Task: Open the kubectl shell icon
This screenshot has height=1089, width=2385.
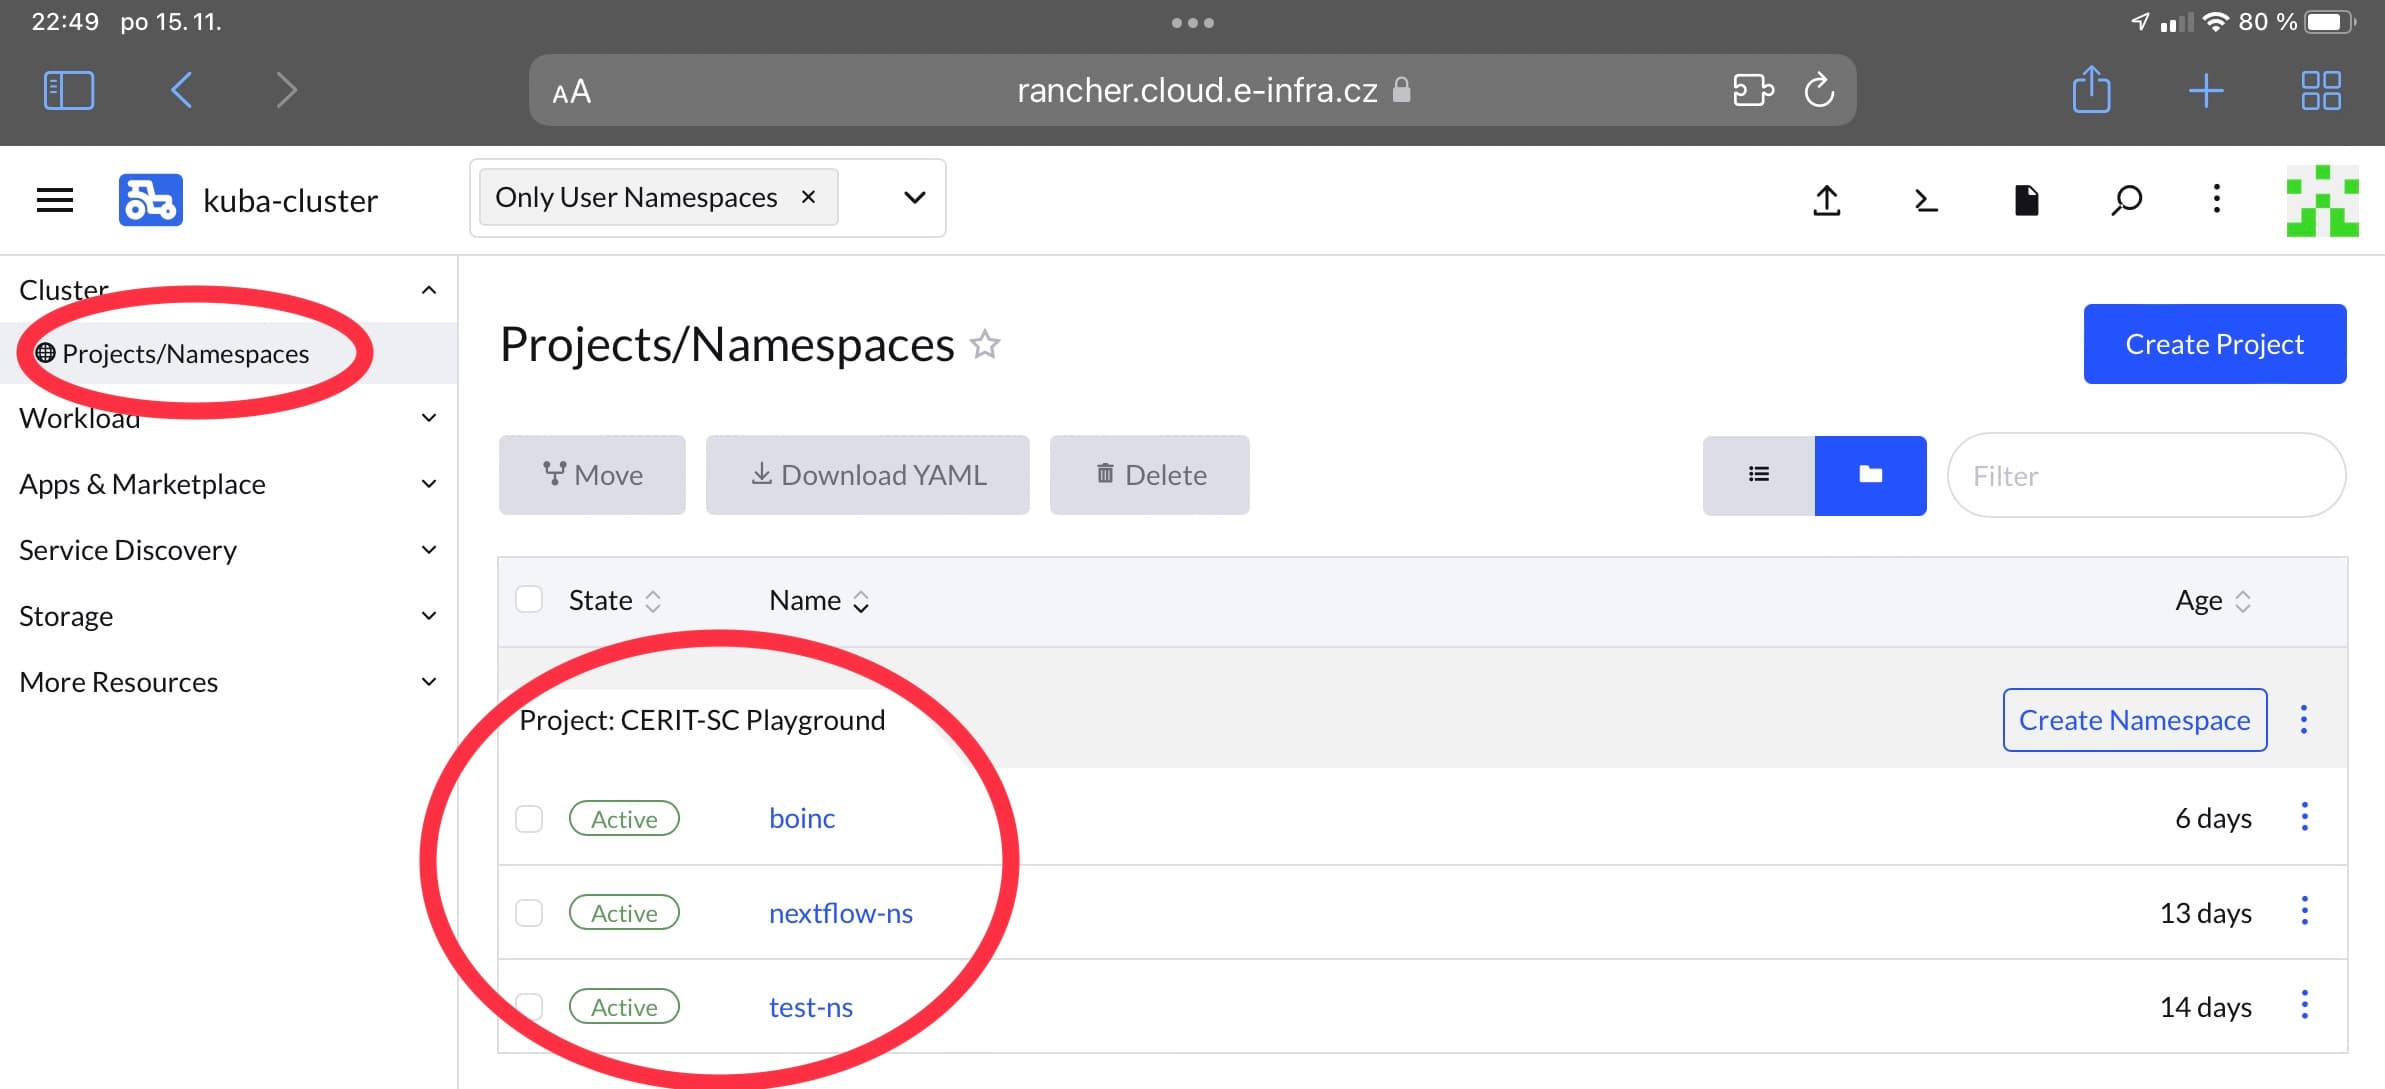Action: point(1925,200)
